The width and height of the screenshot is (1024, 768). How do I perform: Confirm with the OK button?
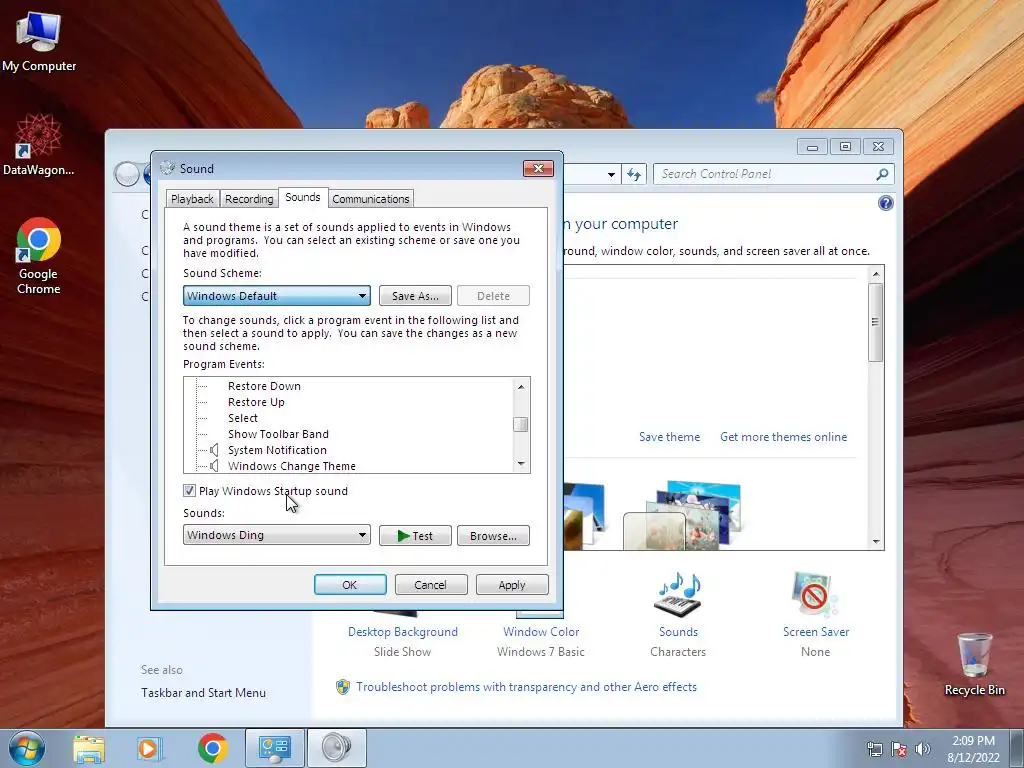click(x=350, y=584)
